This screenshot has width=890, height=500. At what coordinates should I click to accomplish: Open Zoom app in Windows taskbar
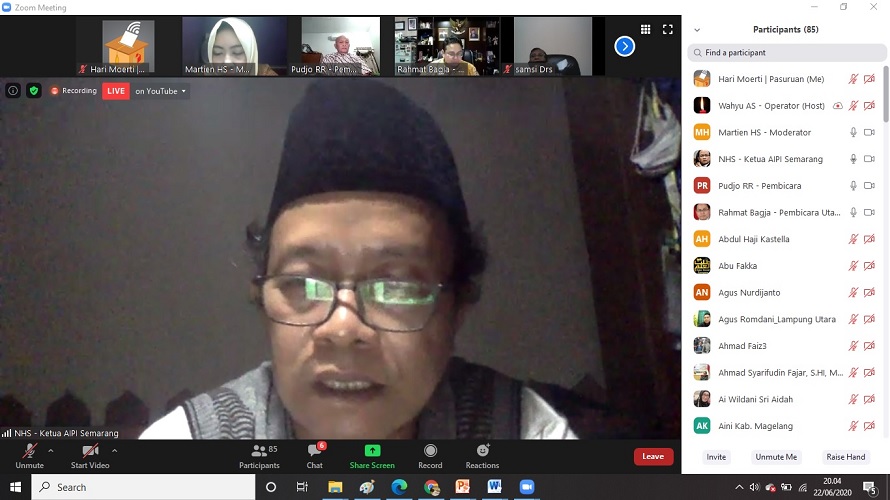(526, 487)
